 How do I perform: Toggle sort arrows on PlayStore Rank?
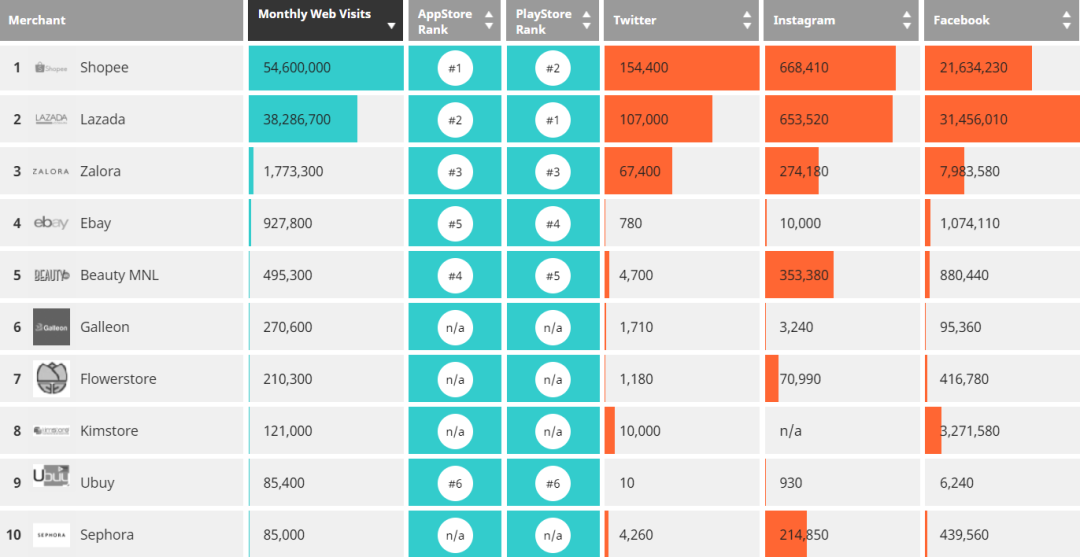click(588, 20)
